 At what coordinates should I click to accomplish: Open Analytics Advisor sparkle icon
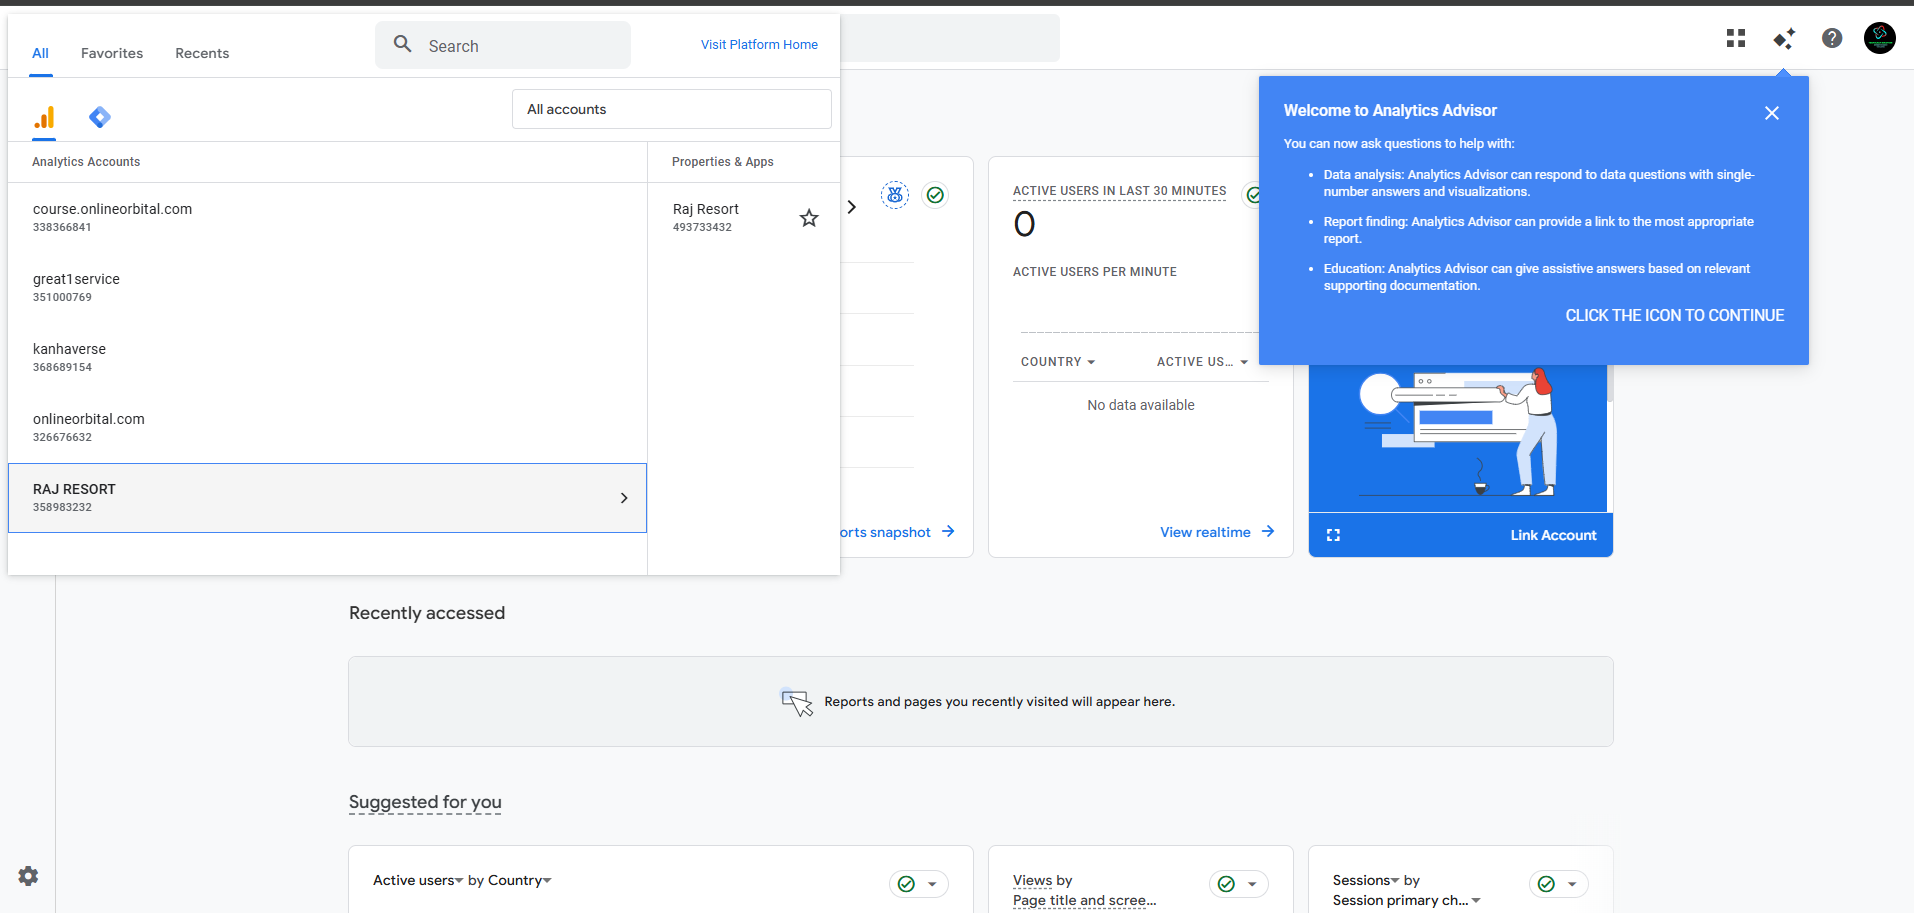1784,38
